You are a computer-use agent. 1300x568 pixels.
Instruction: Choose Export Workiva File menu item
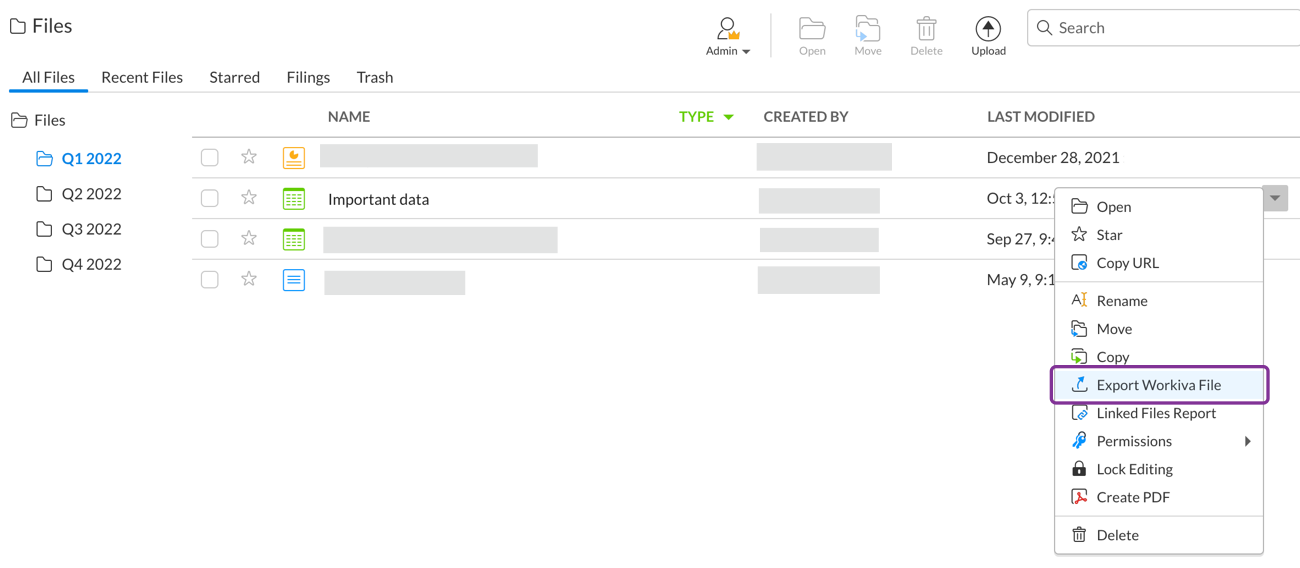point(1158,385)
